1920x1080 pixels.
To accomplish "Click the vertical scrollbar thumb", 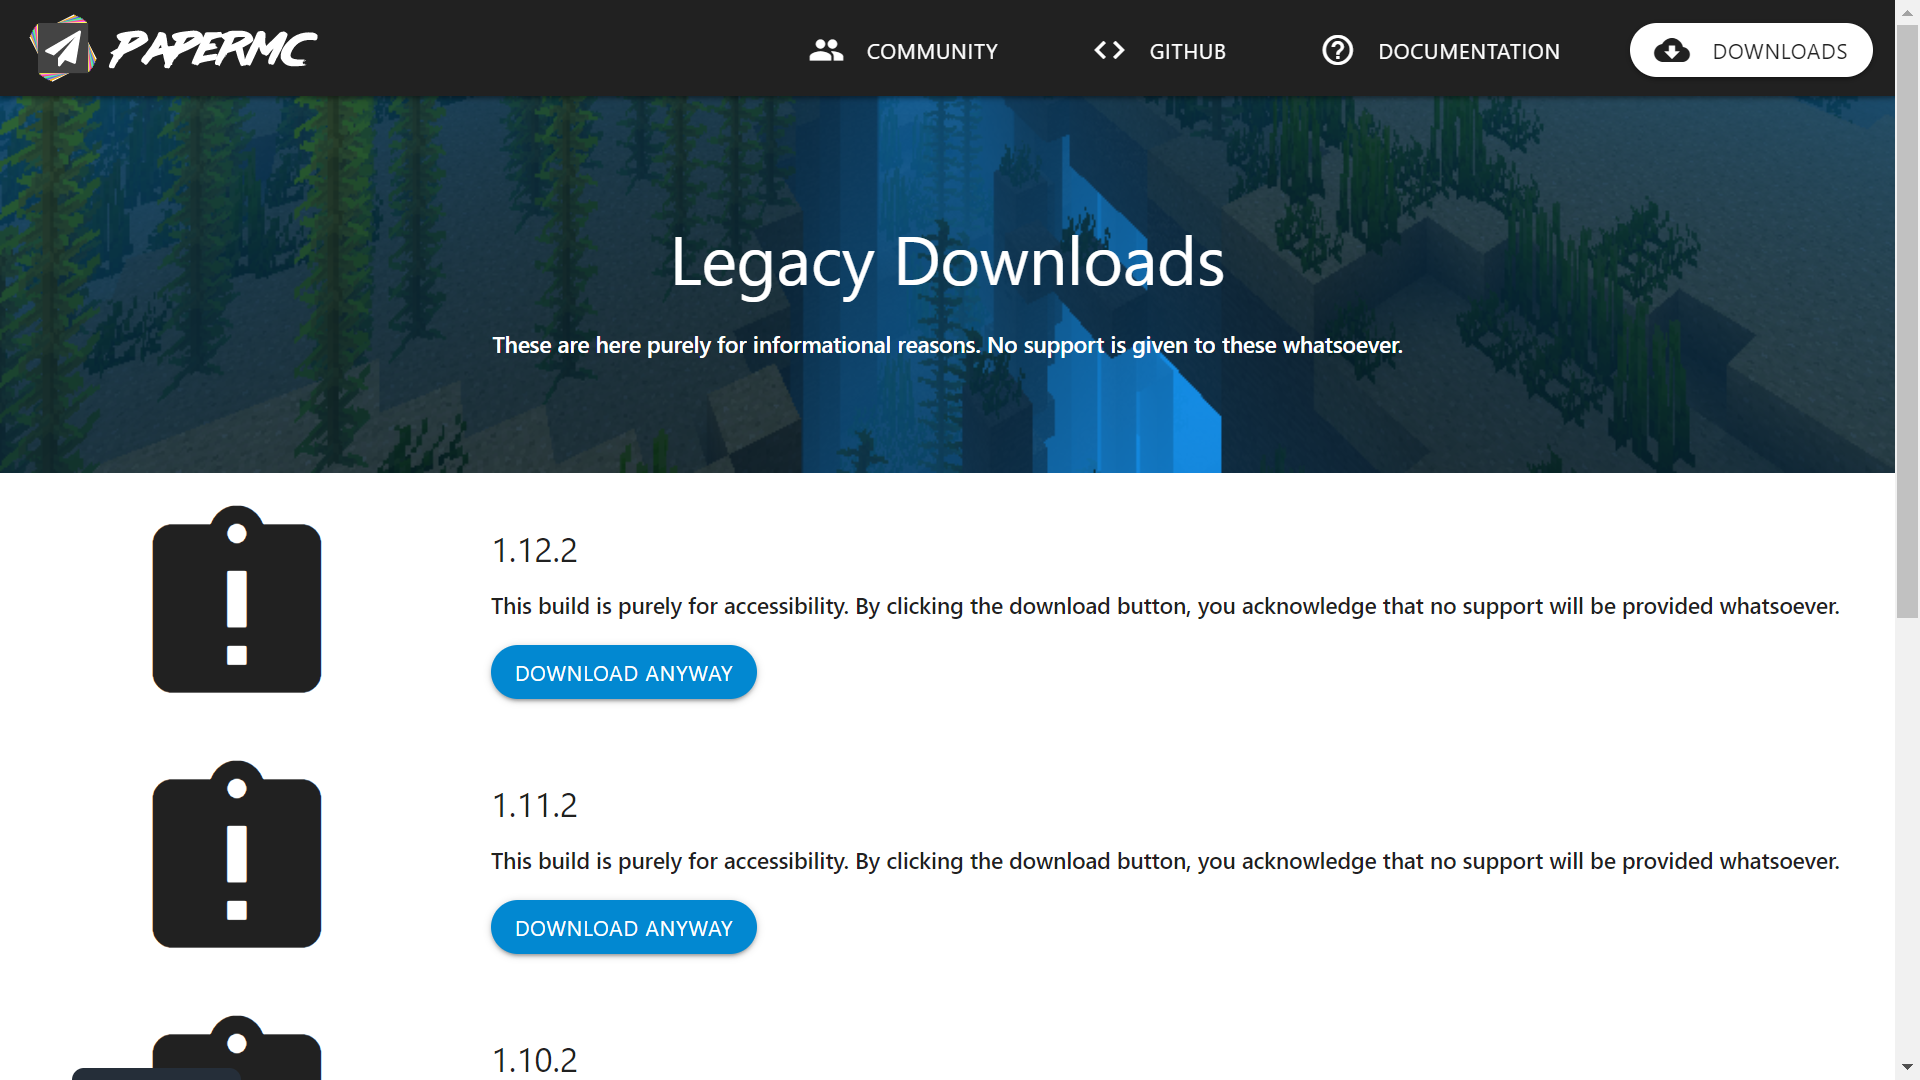I will click(1907, 320).
